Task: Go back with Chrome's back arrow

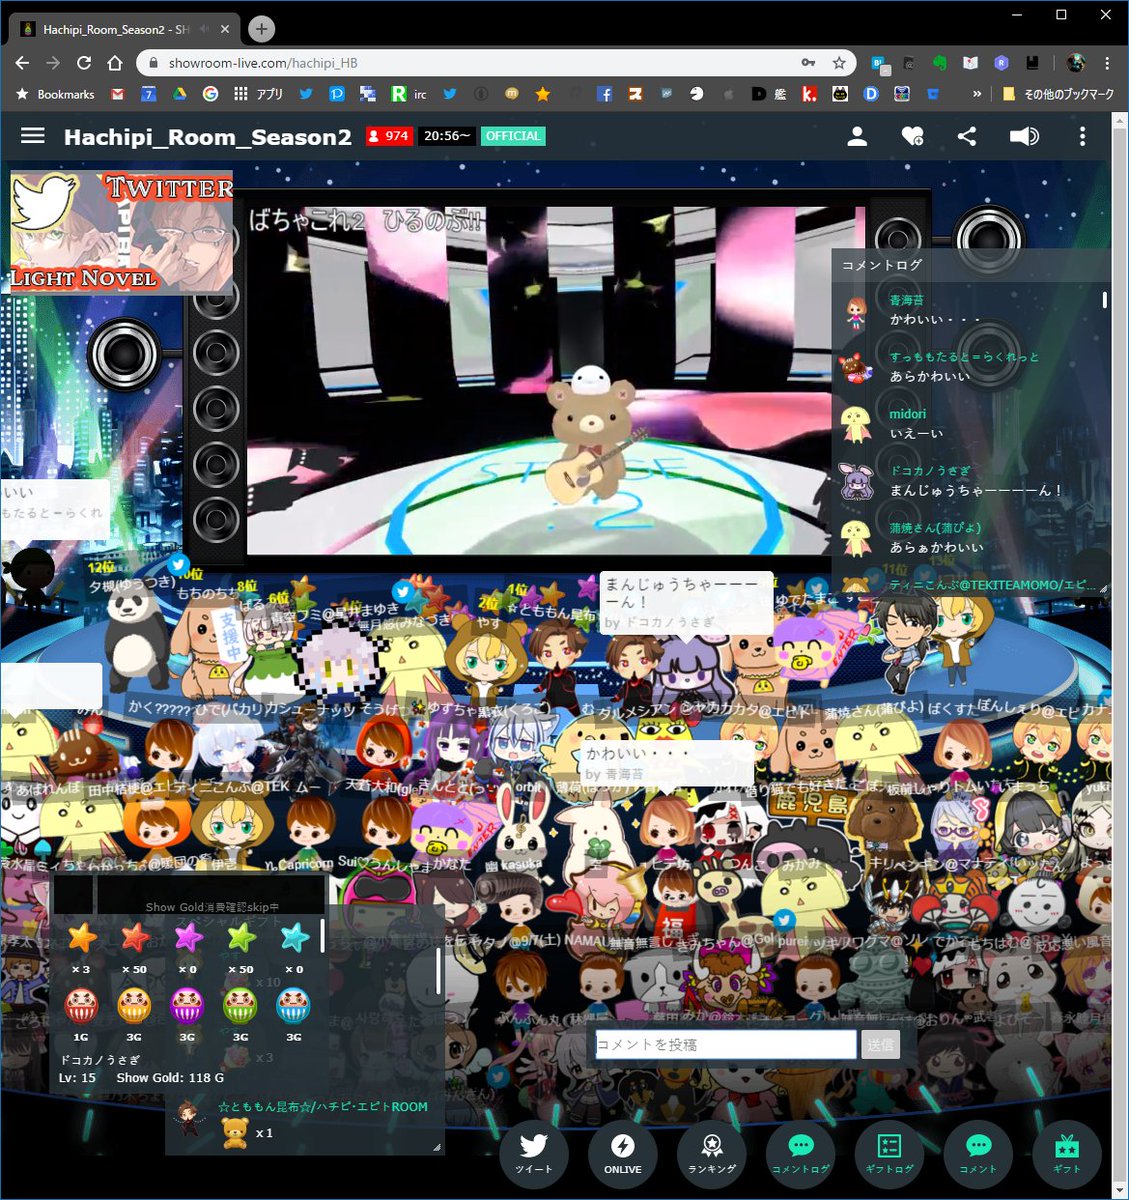Action: [23, 63]
